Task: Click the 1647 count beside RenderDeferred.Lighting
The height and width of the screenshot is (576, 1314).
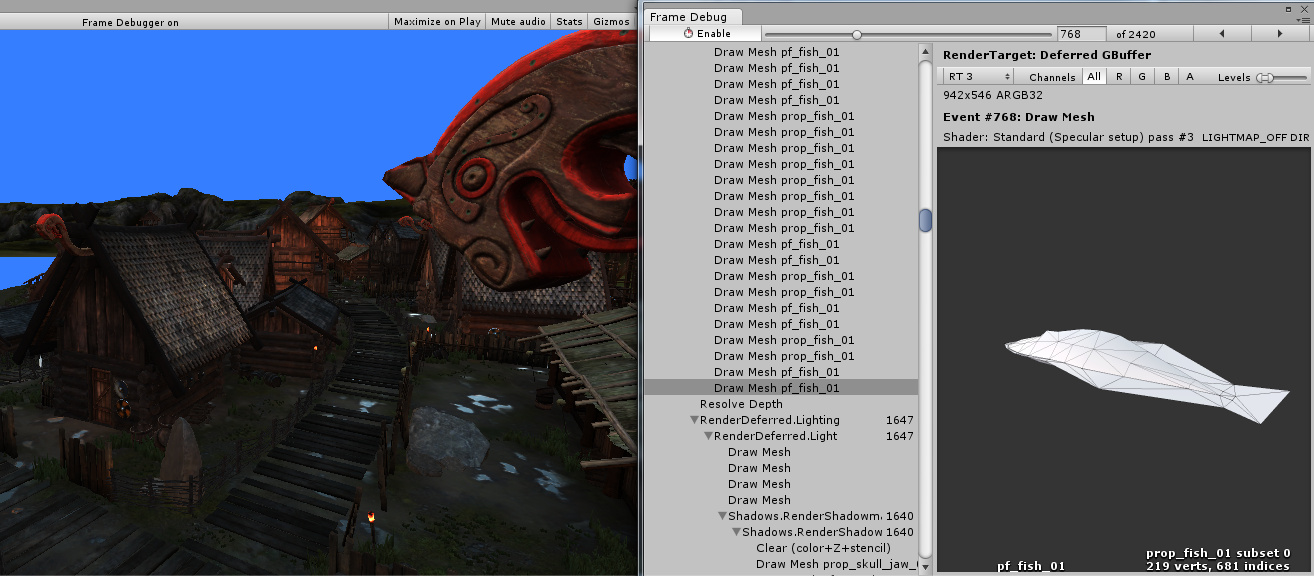Action: [900, 420]
